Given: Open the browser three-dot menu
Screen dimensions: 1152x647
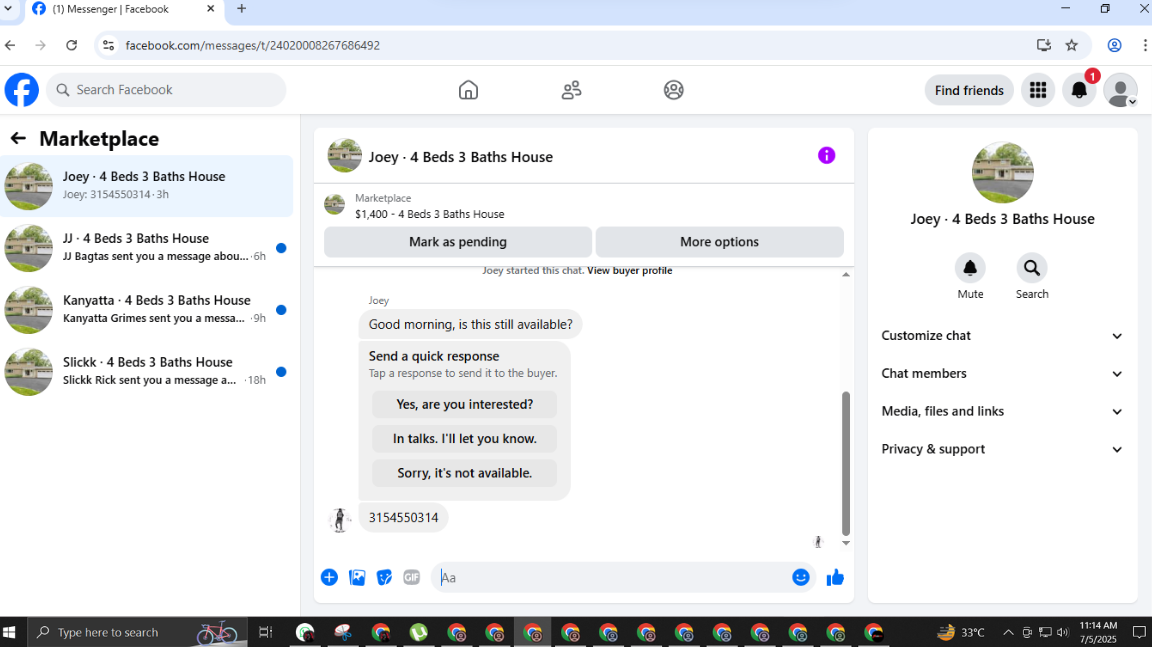Looking at the screenshot, I should pos(1145,45).
